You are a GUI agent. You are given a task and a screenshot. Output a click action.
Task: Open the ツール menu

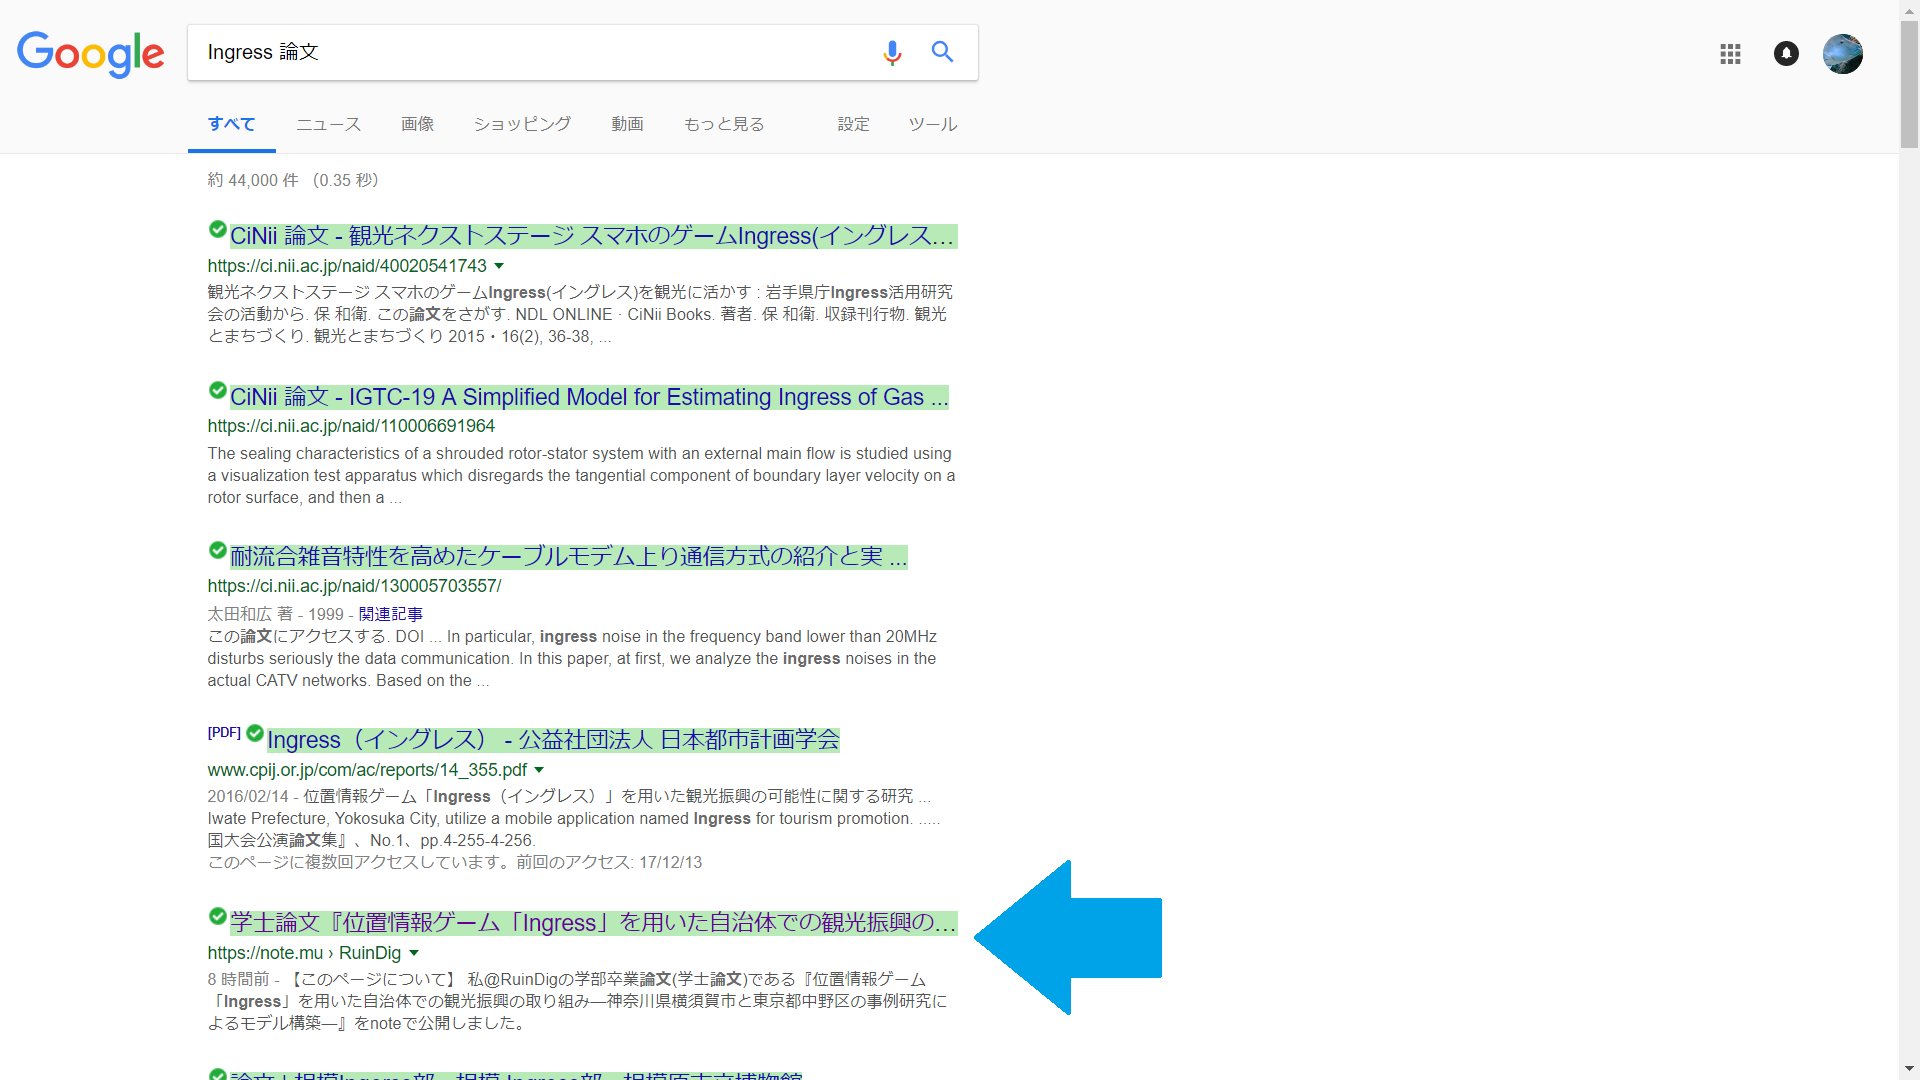pos(931,124)
